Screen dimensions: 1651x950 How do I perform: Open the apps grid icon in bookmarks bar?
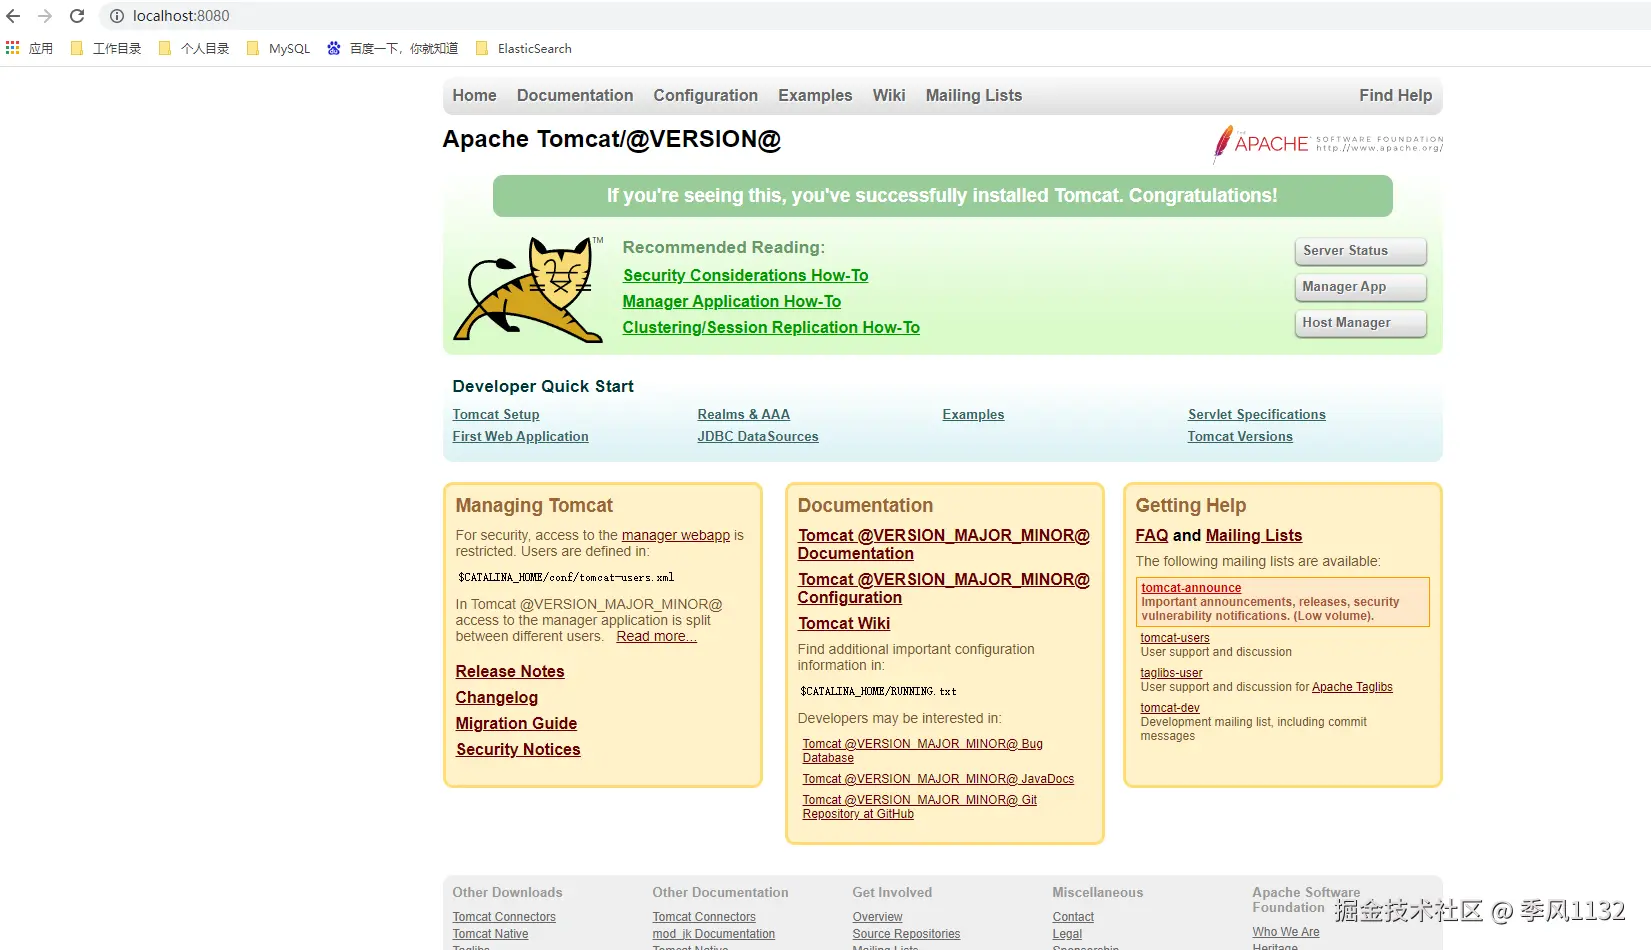click(x=13, y=48)
